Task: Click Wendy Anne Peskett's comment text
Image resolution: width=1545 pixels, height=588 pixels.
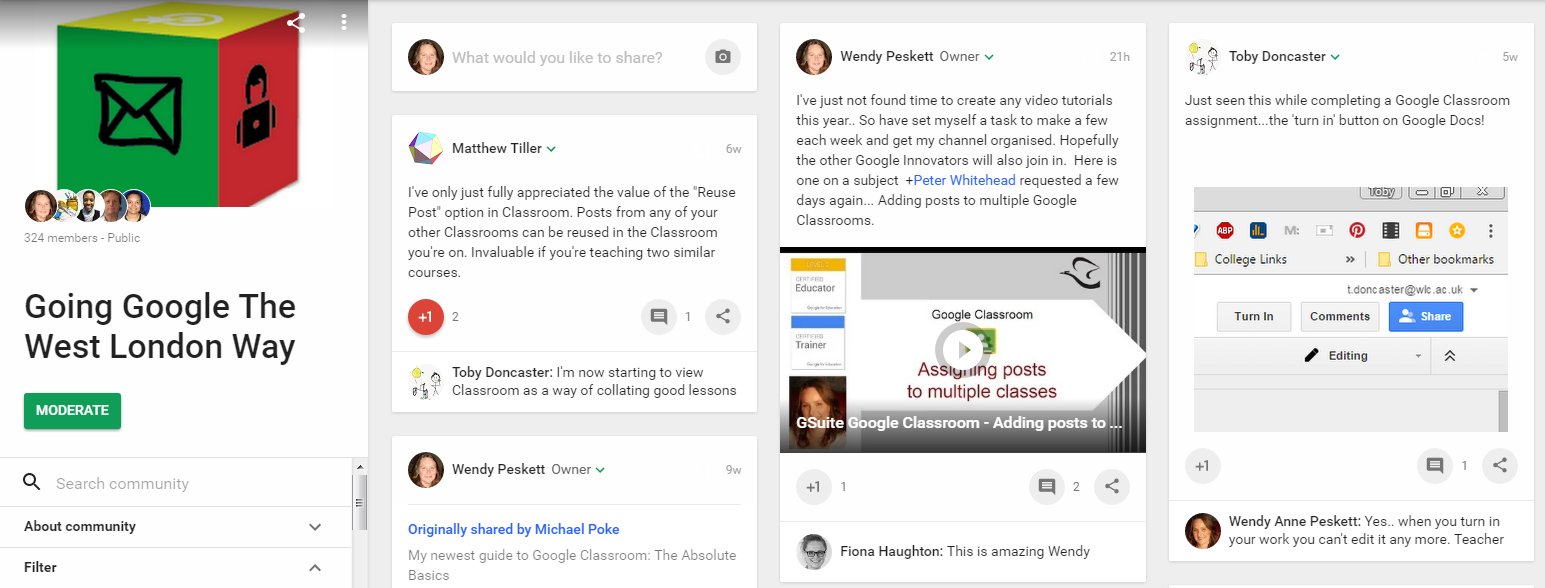Action: tap(1366, 530)
